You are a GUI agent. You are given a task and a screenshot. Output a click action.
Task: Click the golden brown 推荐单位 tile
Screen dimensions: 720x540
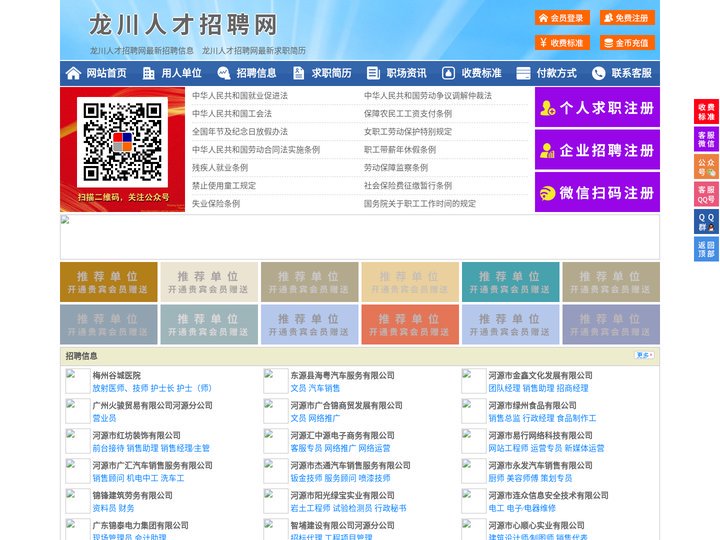click(x=108, y=282)
